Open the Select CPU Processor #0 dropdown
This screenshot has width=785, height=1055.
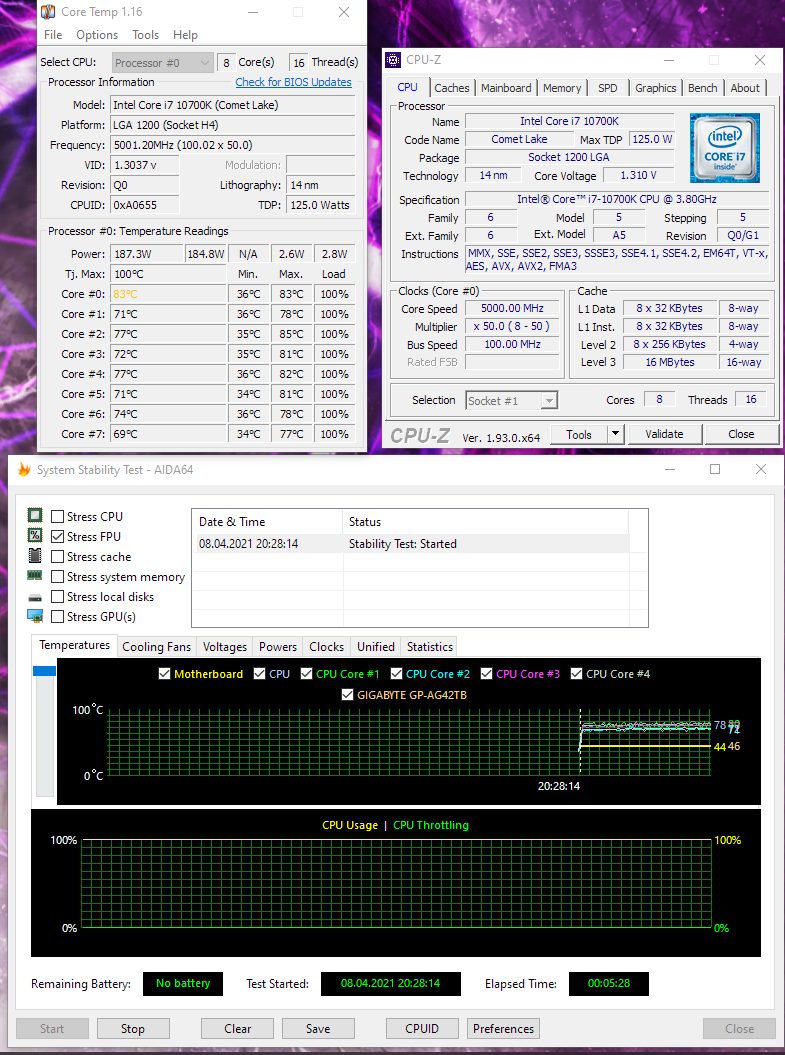(163, 63)
